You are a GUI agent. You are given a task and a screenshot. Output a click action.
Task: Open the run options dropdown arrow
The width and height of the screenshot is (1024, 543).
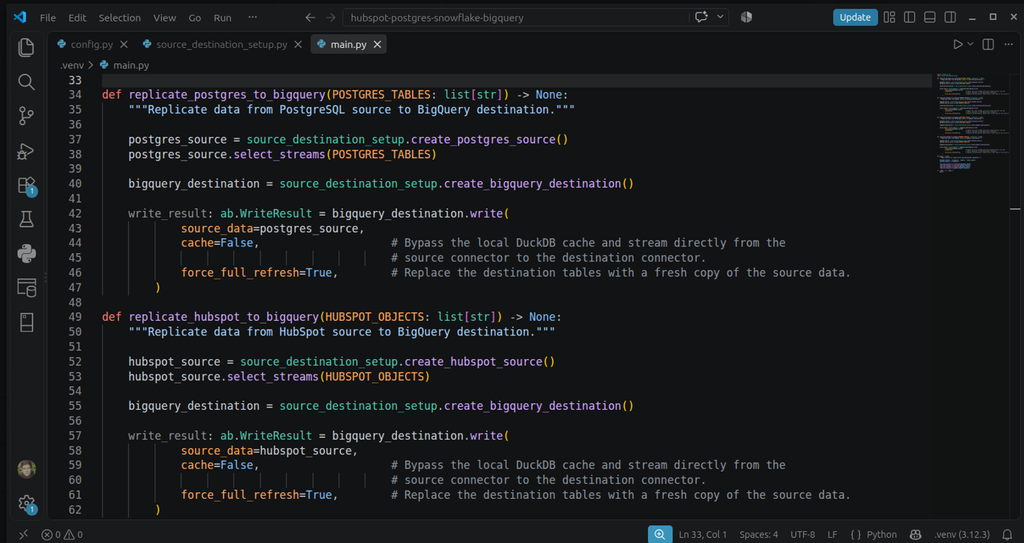click(970, 44)
